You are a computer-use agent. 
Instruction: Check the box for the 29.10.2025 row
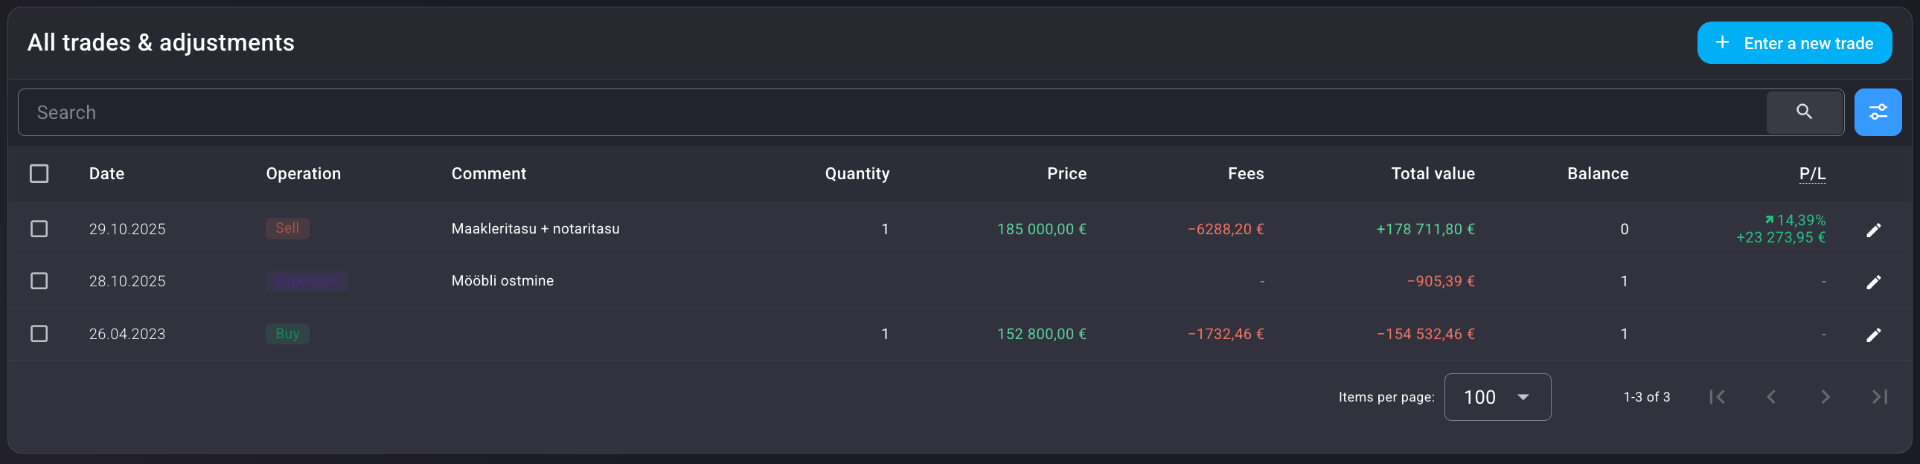tap(39, 229)
